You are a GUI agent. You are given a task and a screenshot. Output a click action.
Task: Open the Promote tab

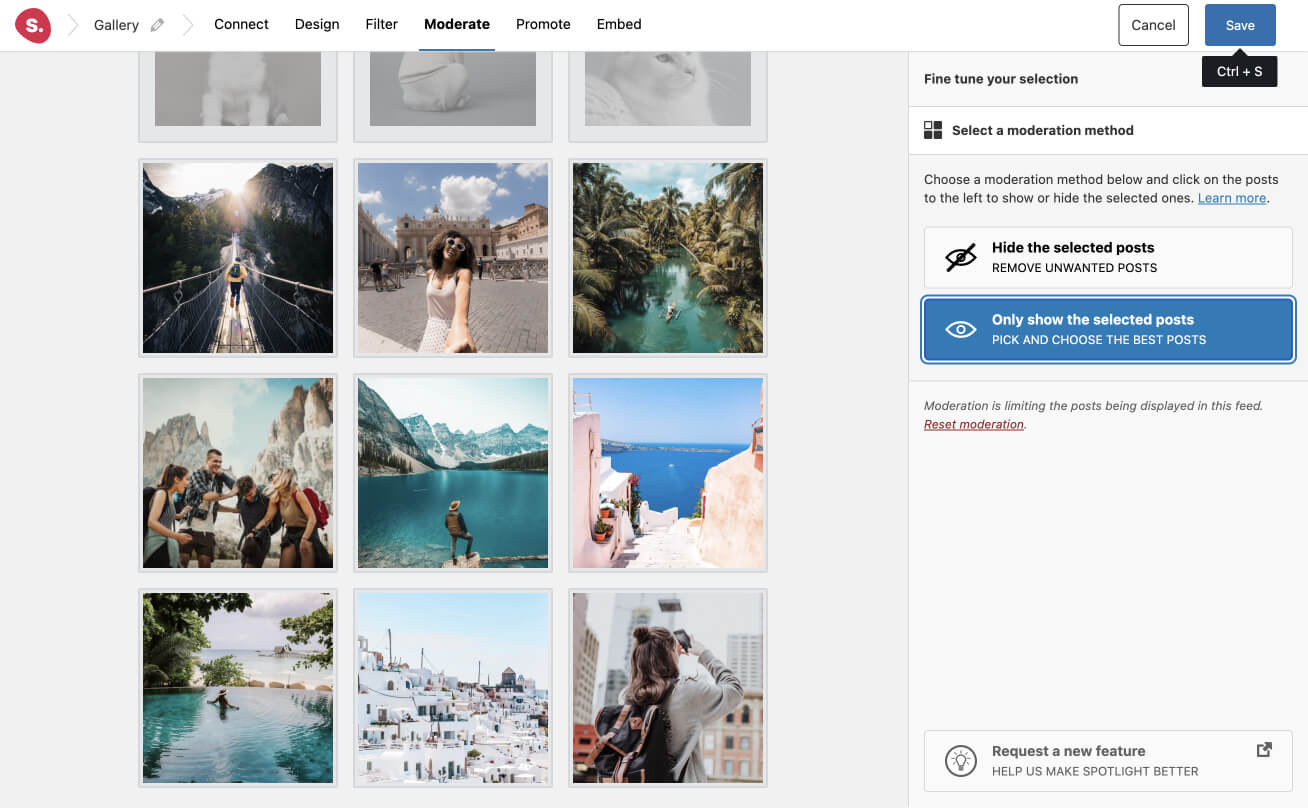pos(543,24)
